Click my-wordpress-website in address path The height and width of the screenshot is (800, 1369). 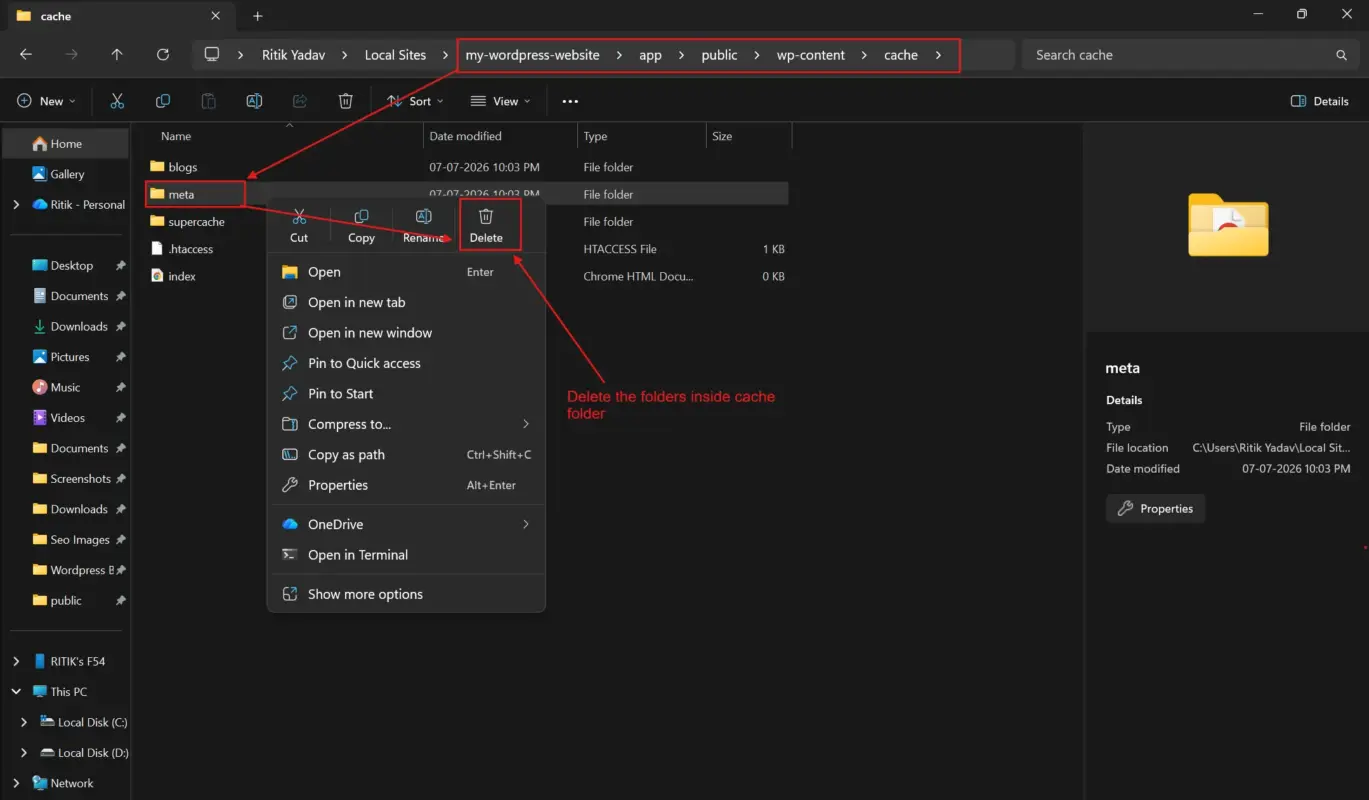tap(533, 55)
